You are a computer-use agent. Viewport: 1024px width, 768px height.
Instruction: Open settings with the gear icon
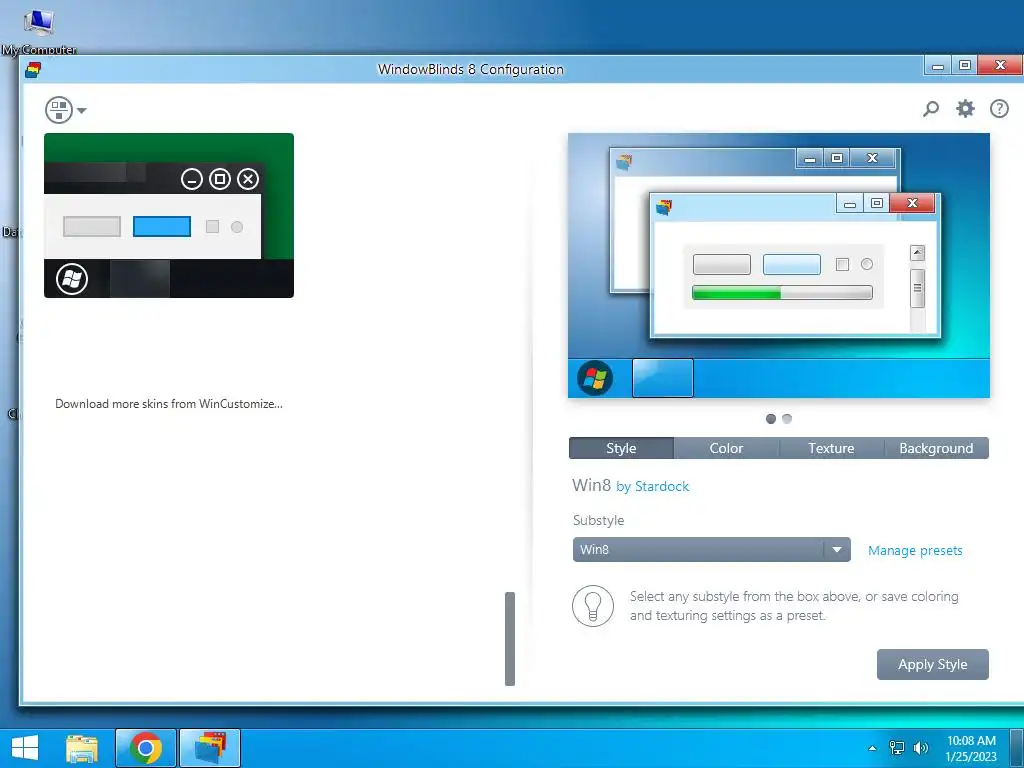tap(965, 108)
